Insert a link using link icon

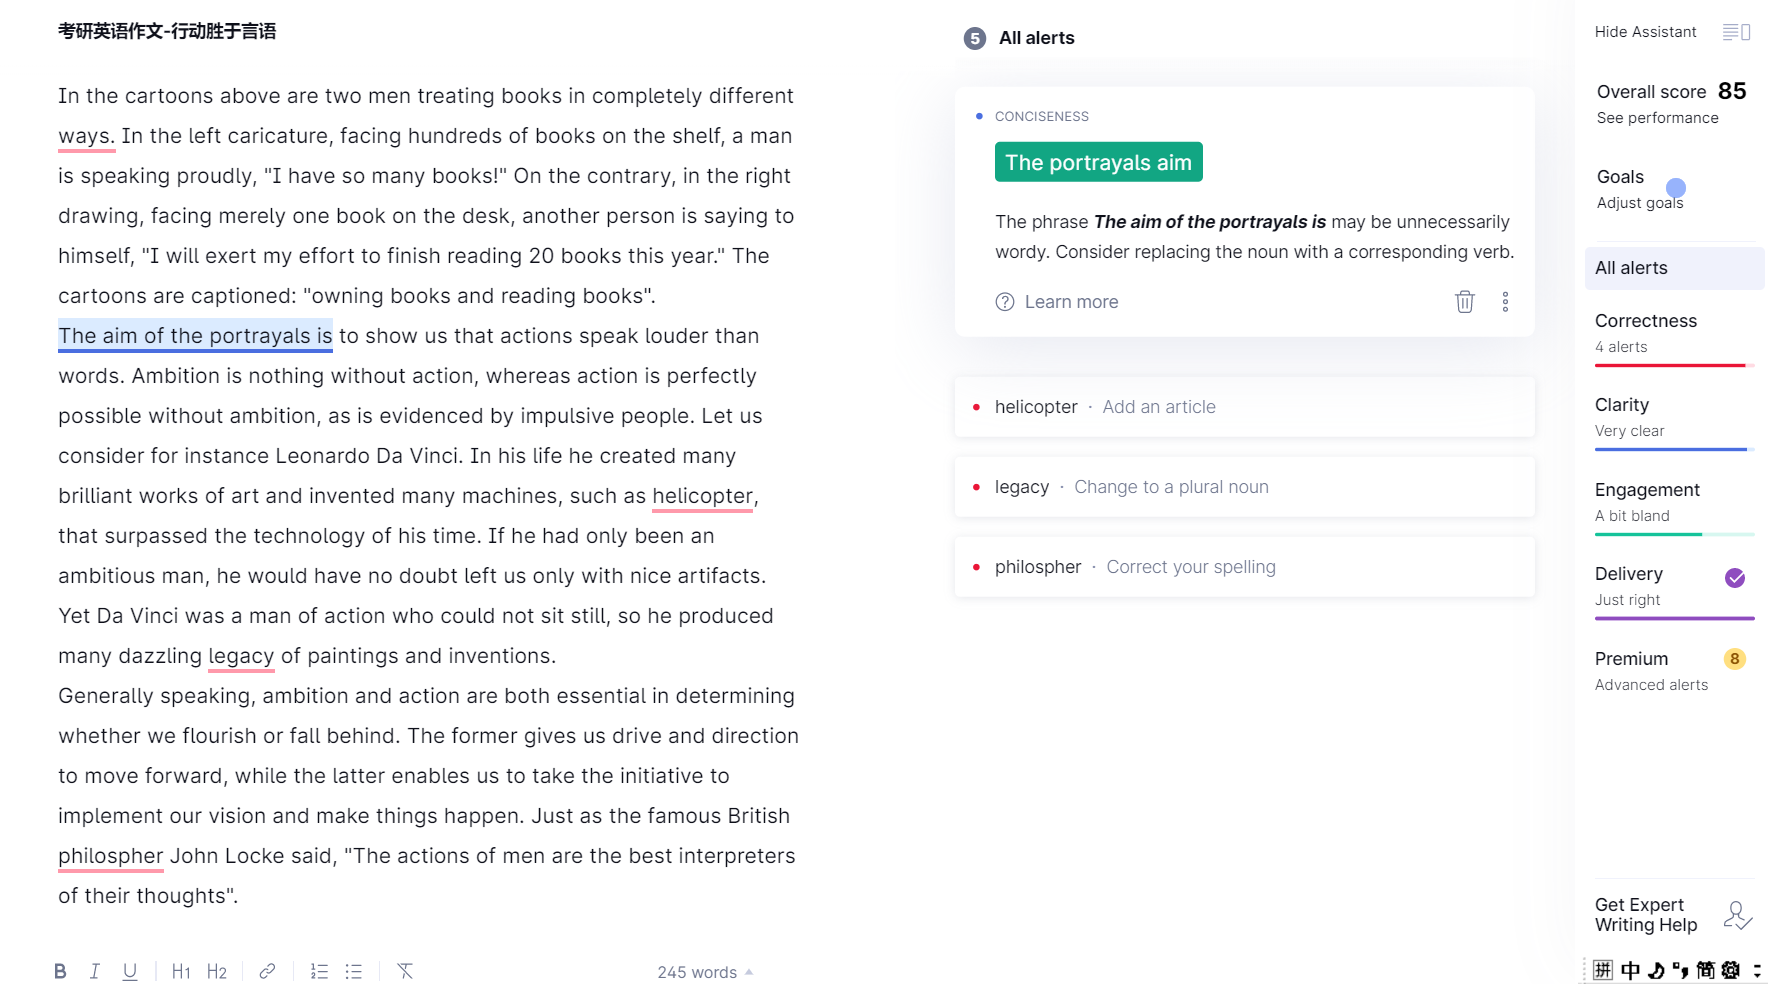(x=267, y=971)
